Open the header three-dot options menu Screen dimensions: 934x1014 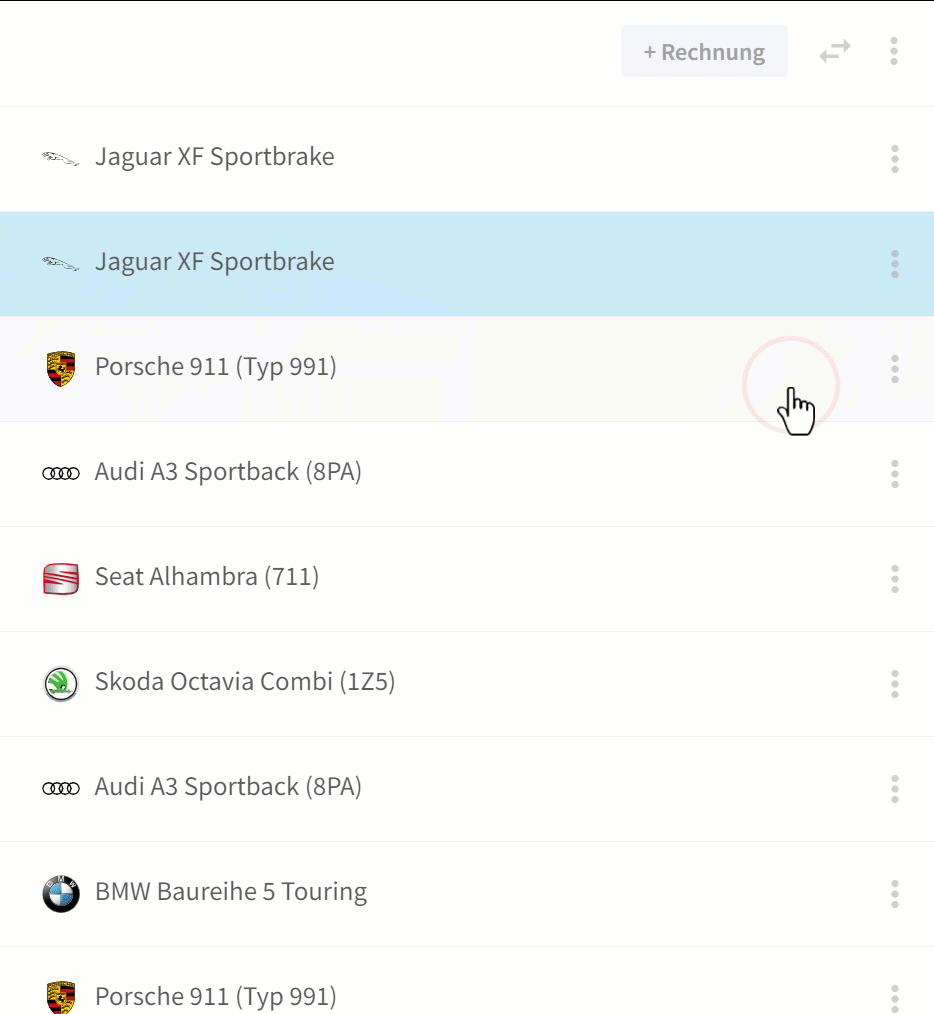[894, 51]
